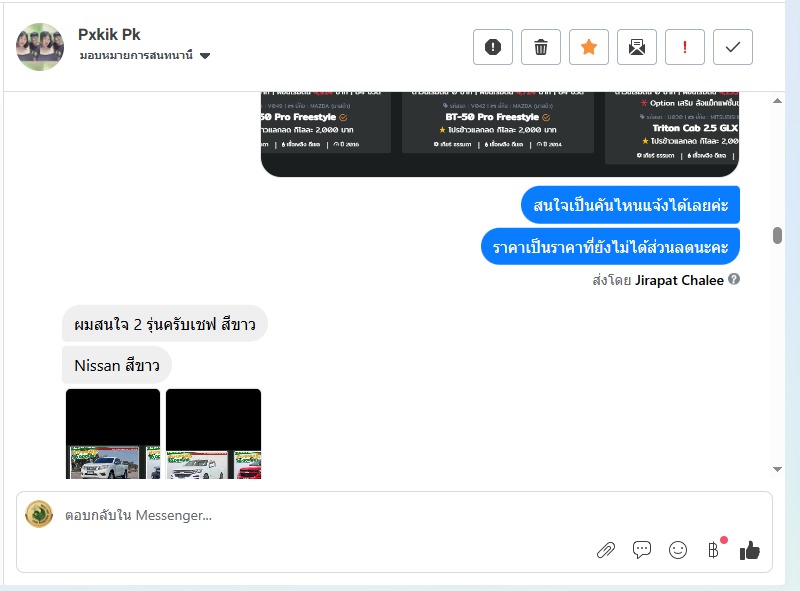Flag conversation with red exclamation icon
This screenshot has width=800, height=591.
pos(685,47)
